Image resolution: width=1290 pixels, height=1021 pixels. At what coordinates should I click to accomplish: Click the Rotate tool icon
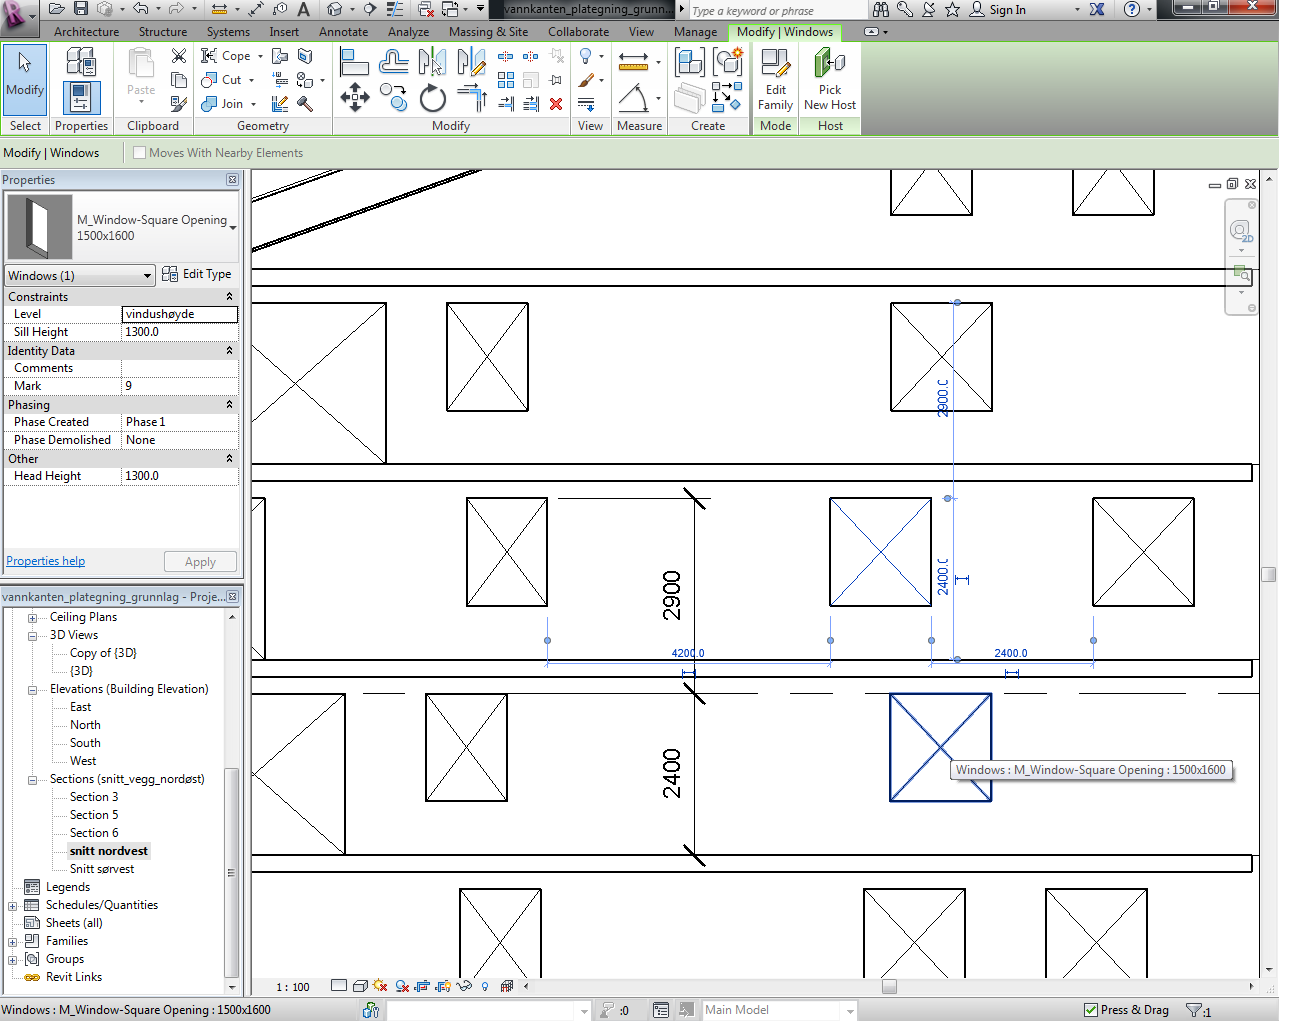(x=432, y=98)
